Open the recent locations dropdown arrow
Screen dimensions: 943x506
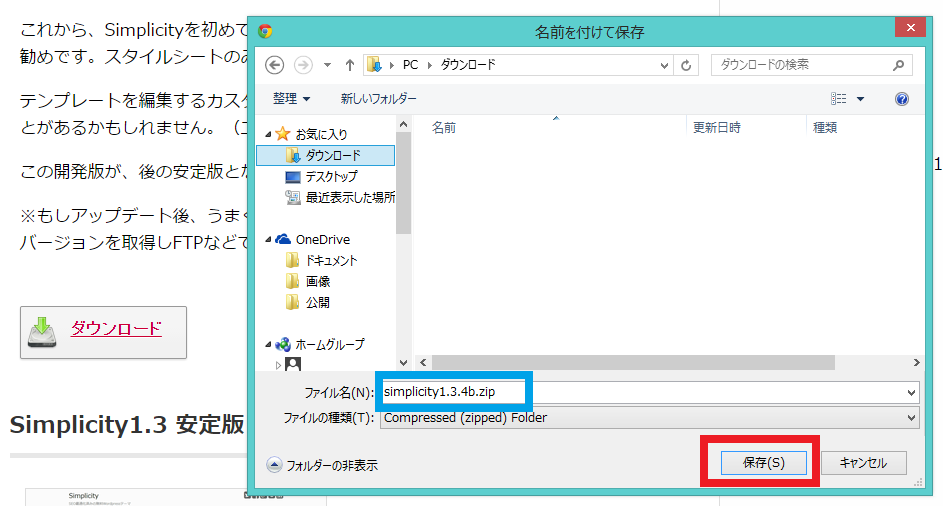pyautogui.click(x=327, y=65)
